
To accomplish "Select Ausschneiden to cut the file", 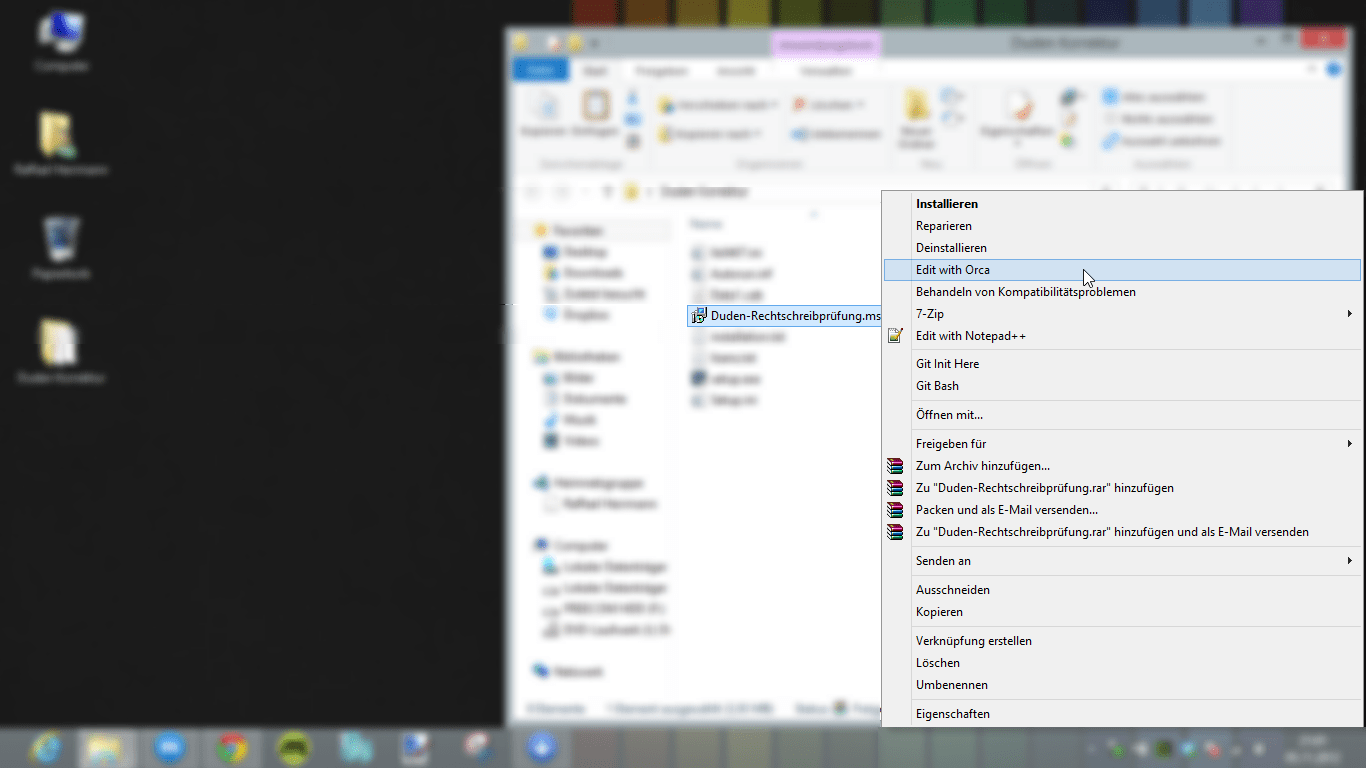I will point(1121,590).
